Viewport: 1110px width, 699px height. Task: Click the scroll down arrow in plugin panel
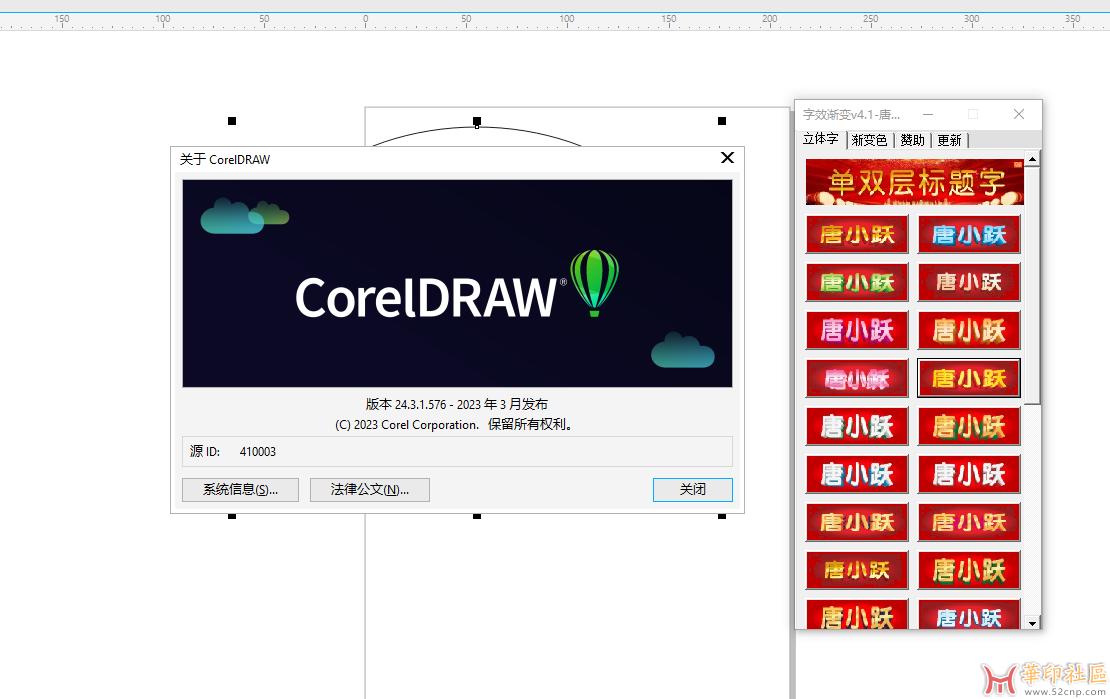(x=1033, y=623)
